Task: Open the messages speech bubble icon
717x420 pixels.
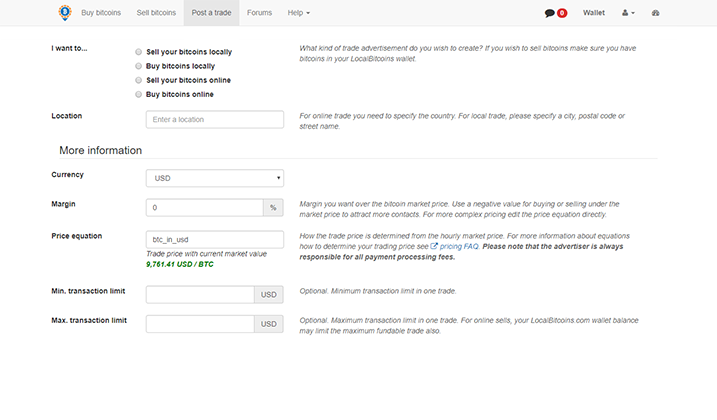Action: (549, 14)
